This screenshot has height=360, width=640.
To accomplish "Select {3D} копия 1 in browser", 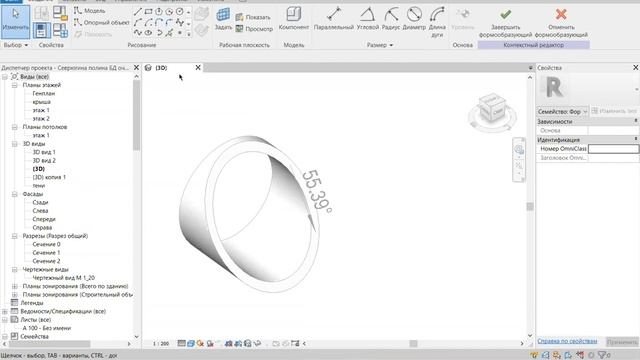I will [x=49, y=178].
